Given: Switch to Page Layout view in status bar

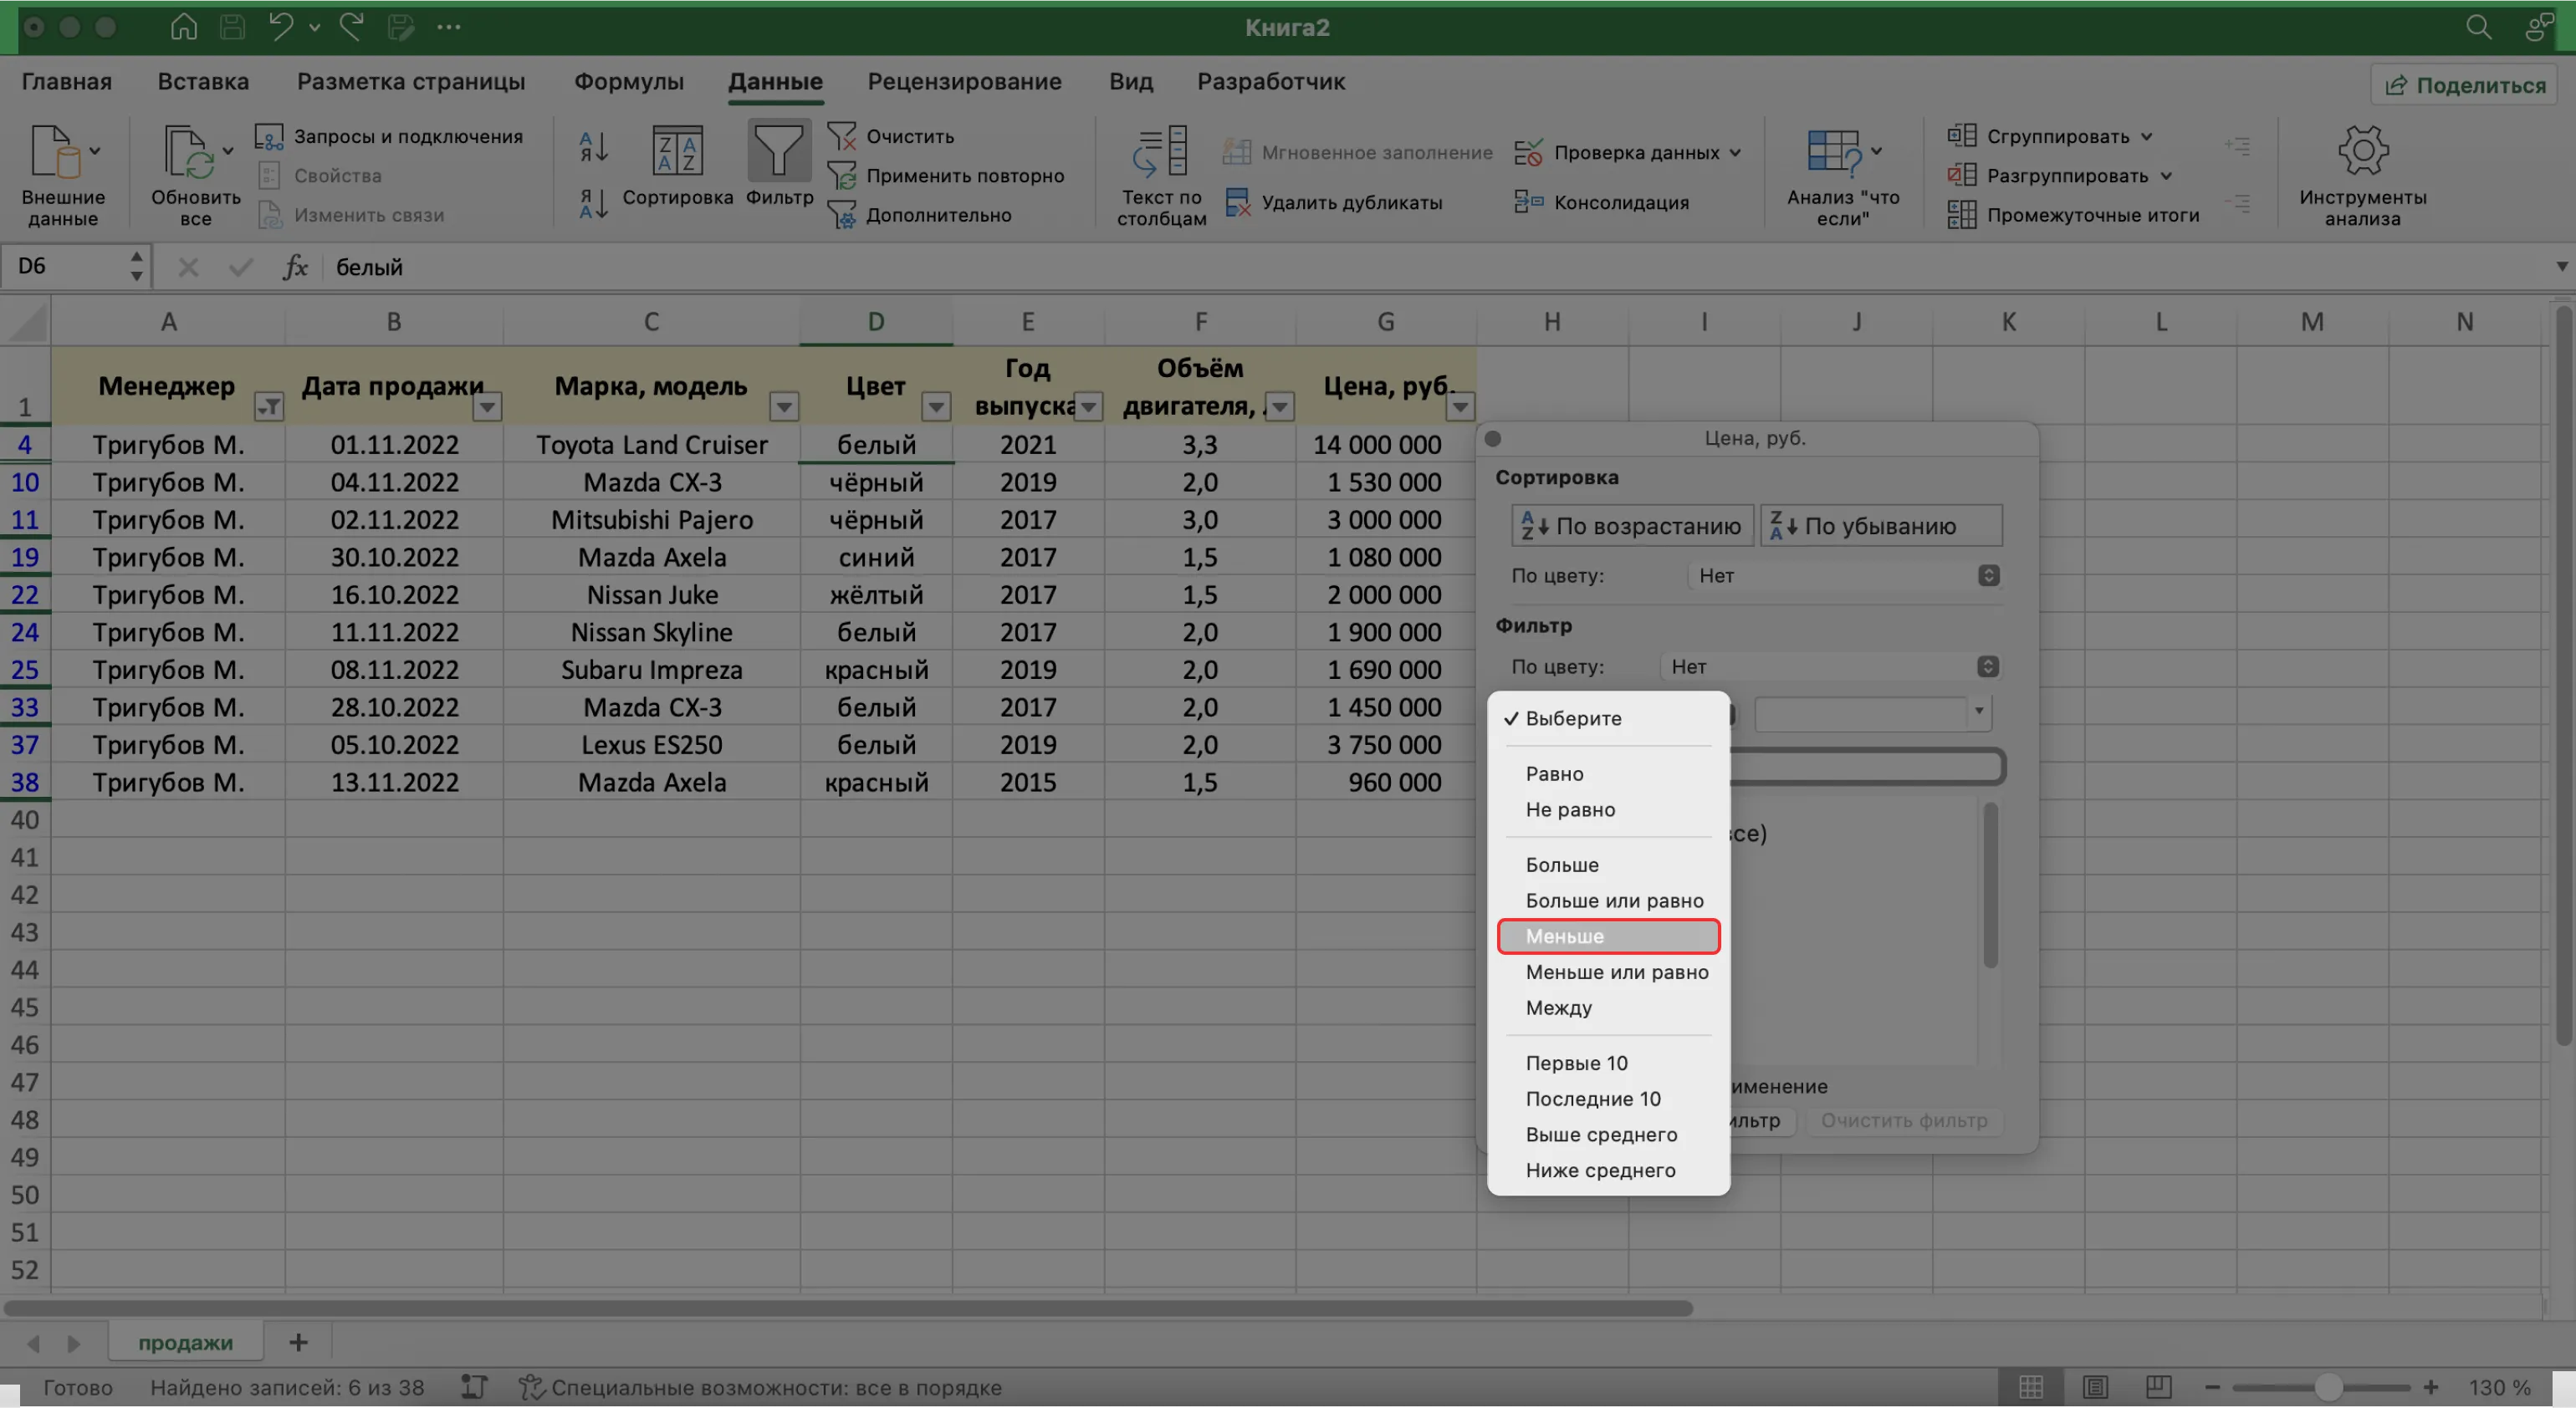Looking at the screenshot, I should pyautogui.click(x=2095, y=1387).
